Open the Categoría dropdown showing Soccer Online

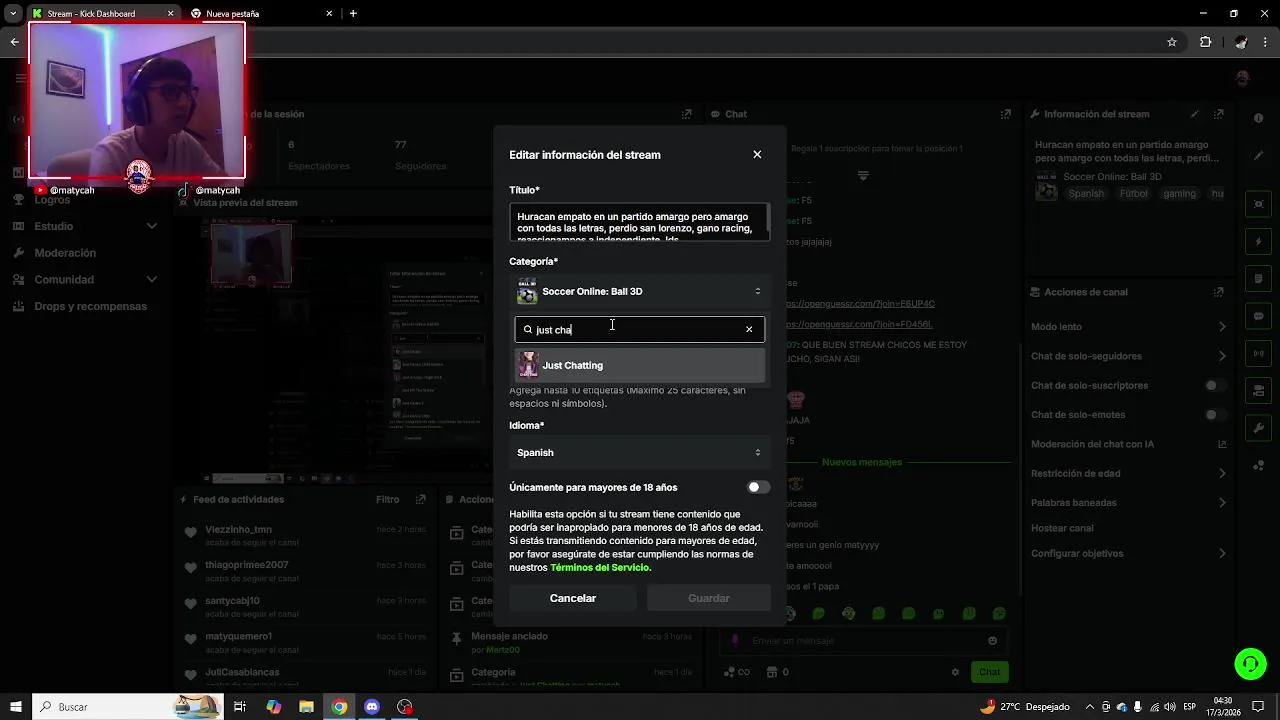click(639, 291)
